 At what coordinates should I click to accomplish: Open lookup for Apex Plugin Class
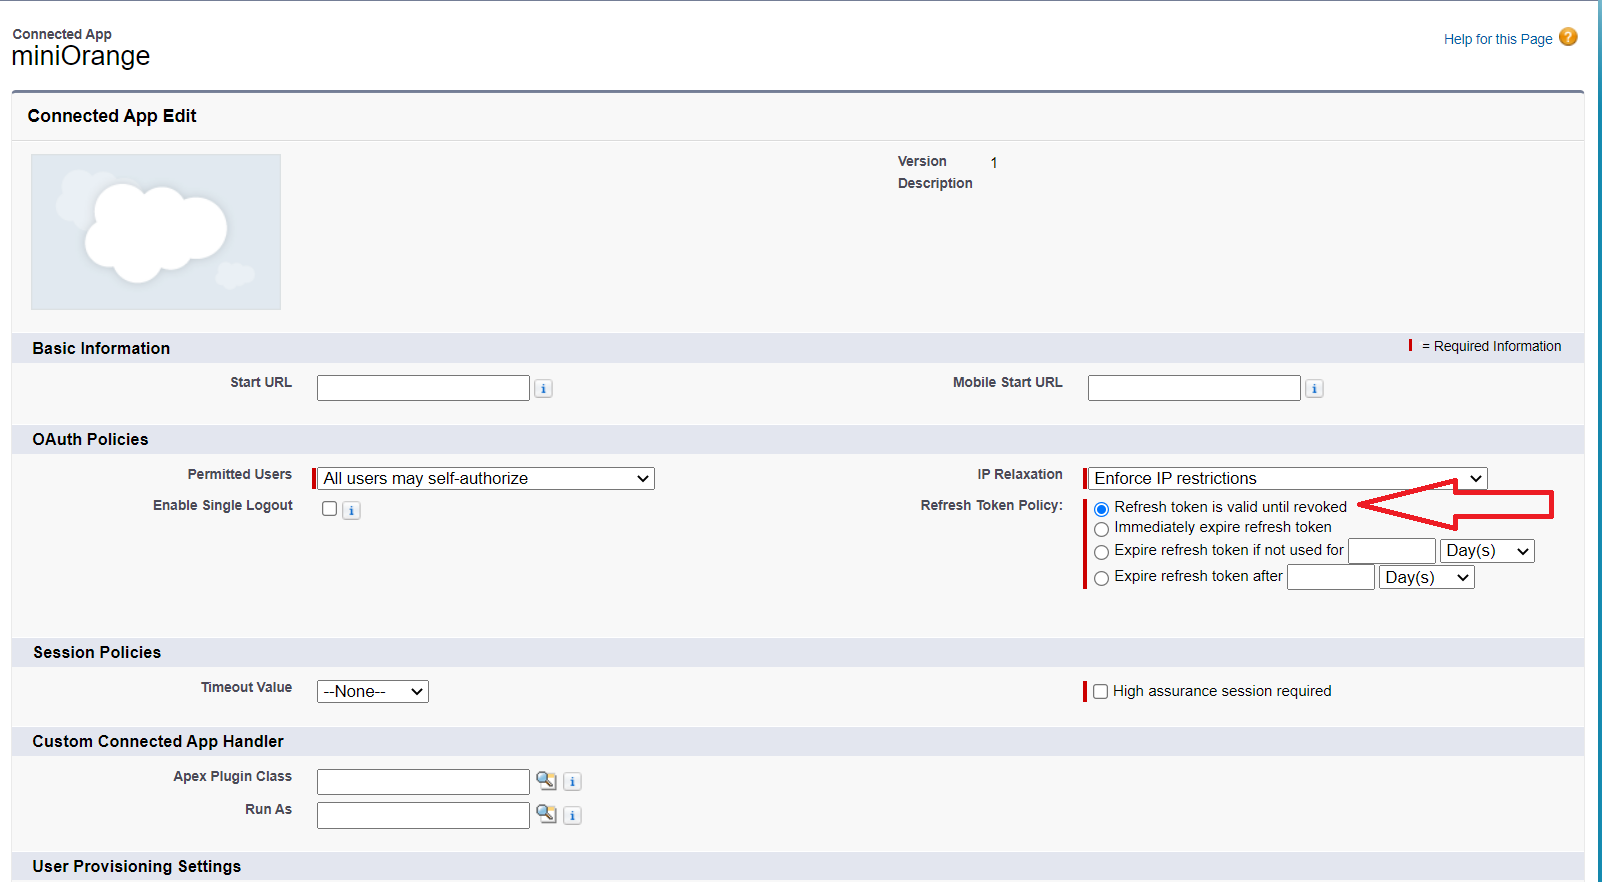point(546,781)
